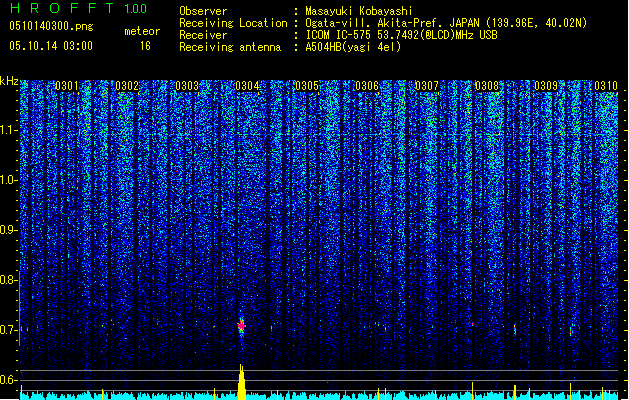Click the 0306 time marker
This screenshot has width=629, height=400.
367,86
